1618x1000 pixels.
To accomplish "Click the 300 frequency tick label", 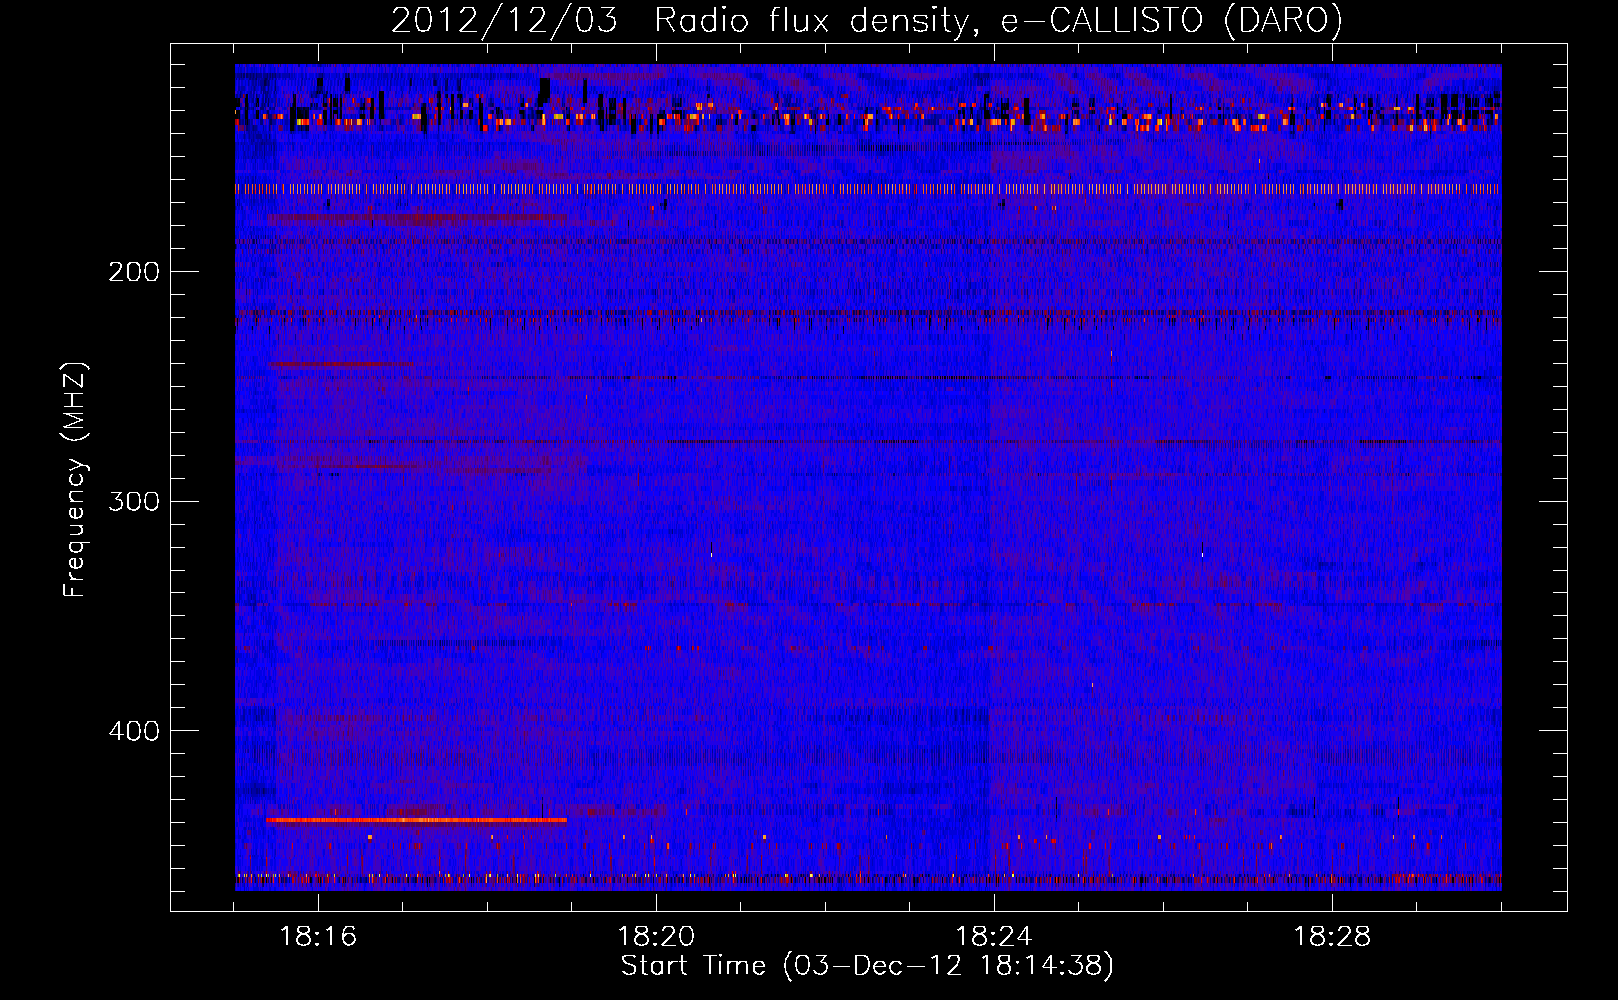I will (x=134, y=501).
